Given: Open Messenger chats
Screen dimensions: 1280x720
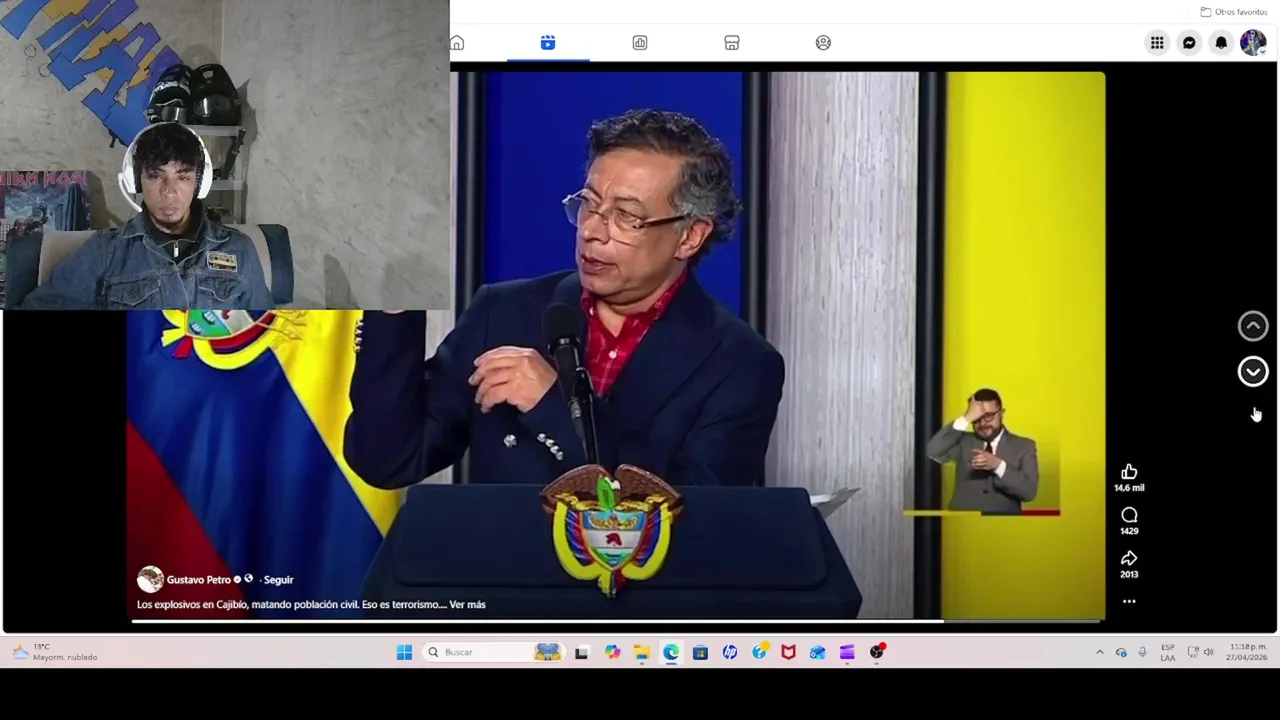Looking at the screenshot, I should point(1189,43).
